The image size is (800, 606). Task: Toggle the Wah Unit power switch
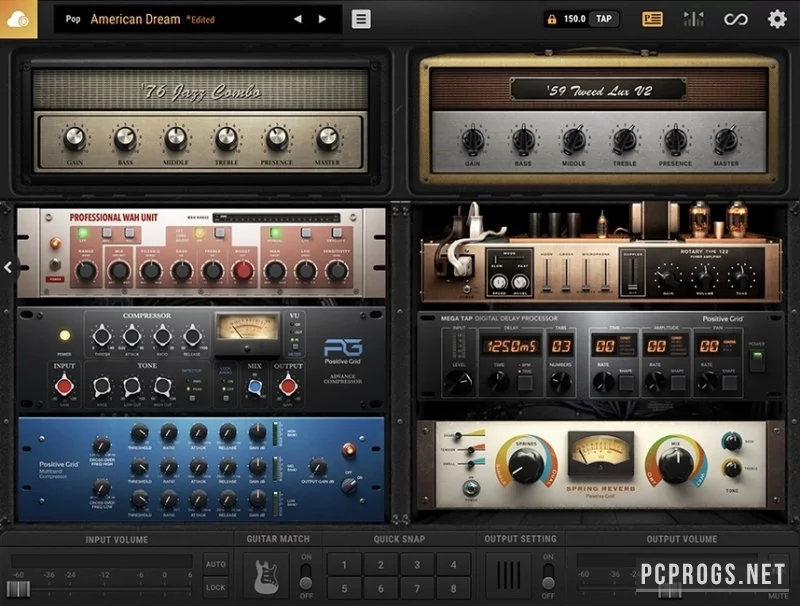point(55,265)
